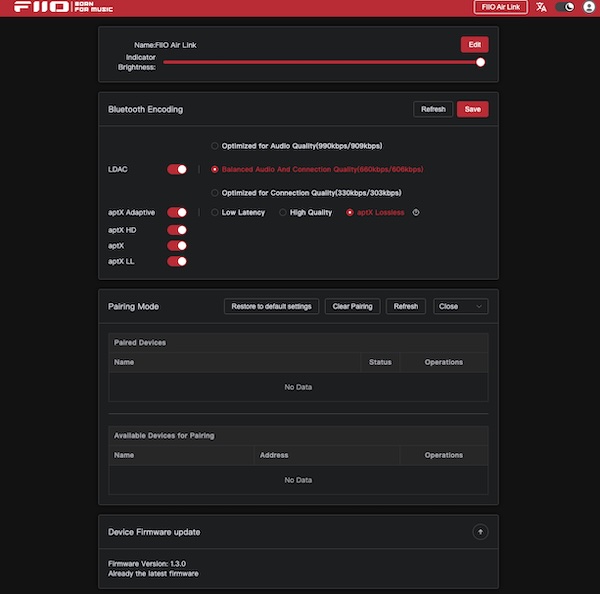Toggle the aptX HD switch
The image size is (600, 594).
[177, 229]
